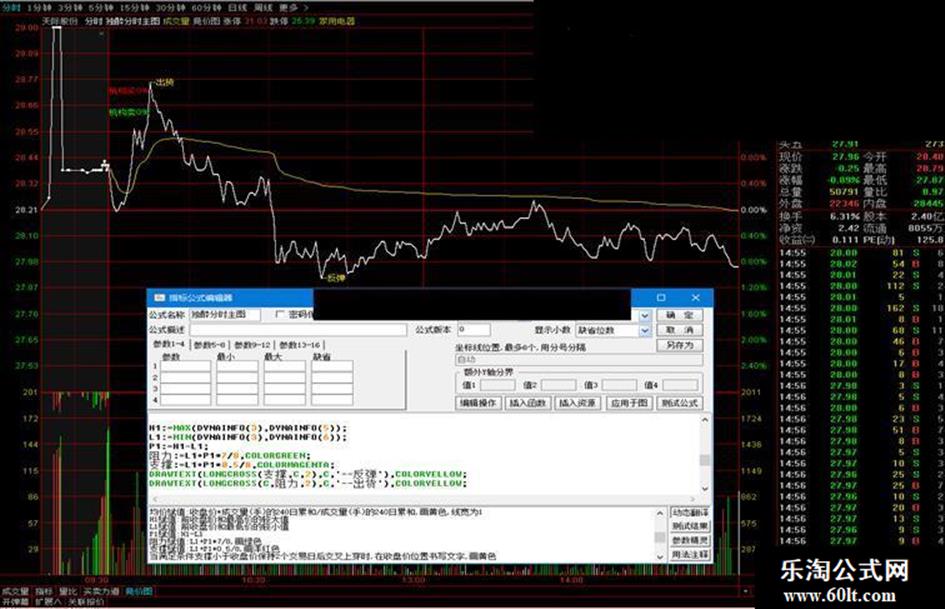Select the 周线 weekly chart tab
Image resolution: width=945 pixels, height=609 pixels.
pos(263,7)
